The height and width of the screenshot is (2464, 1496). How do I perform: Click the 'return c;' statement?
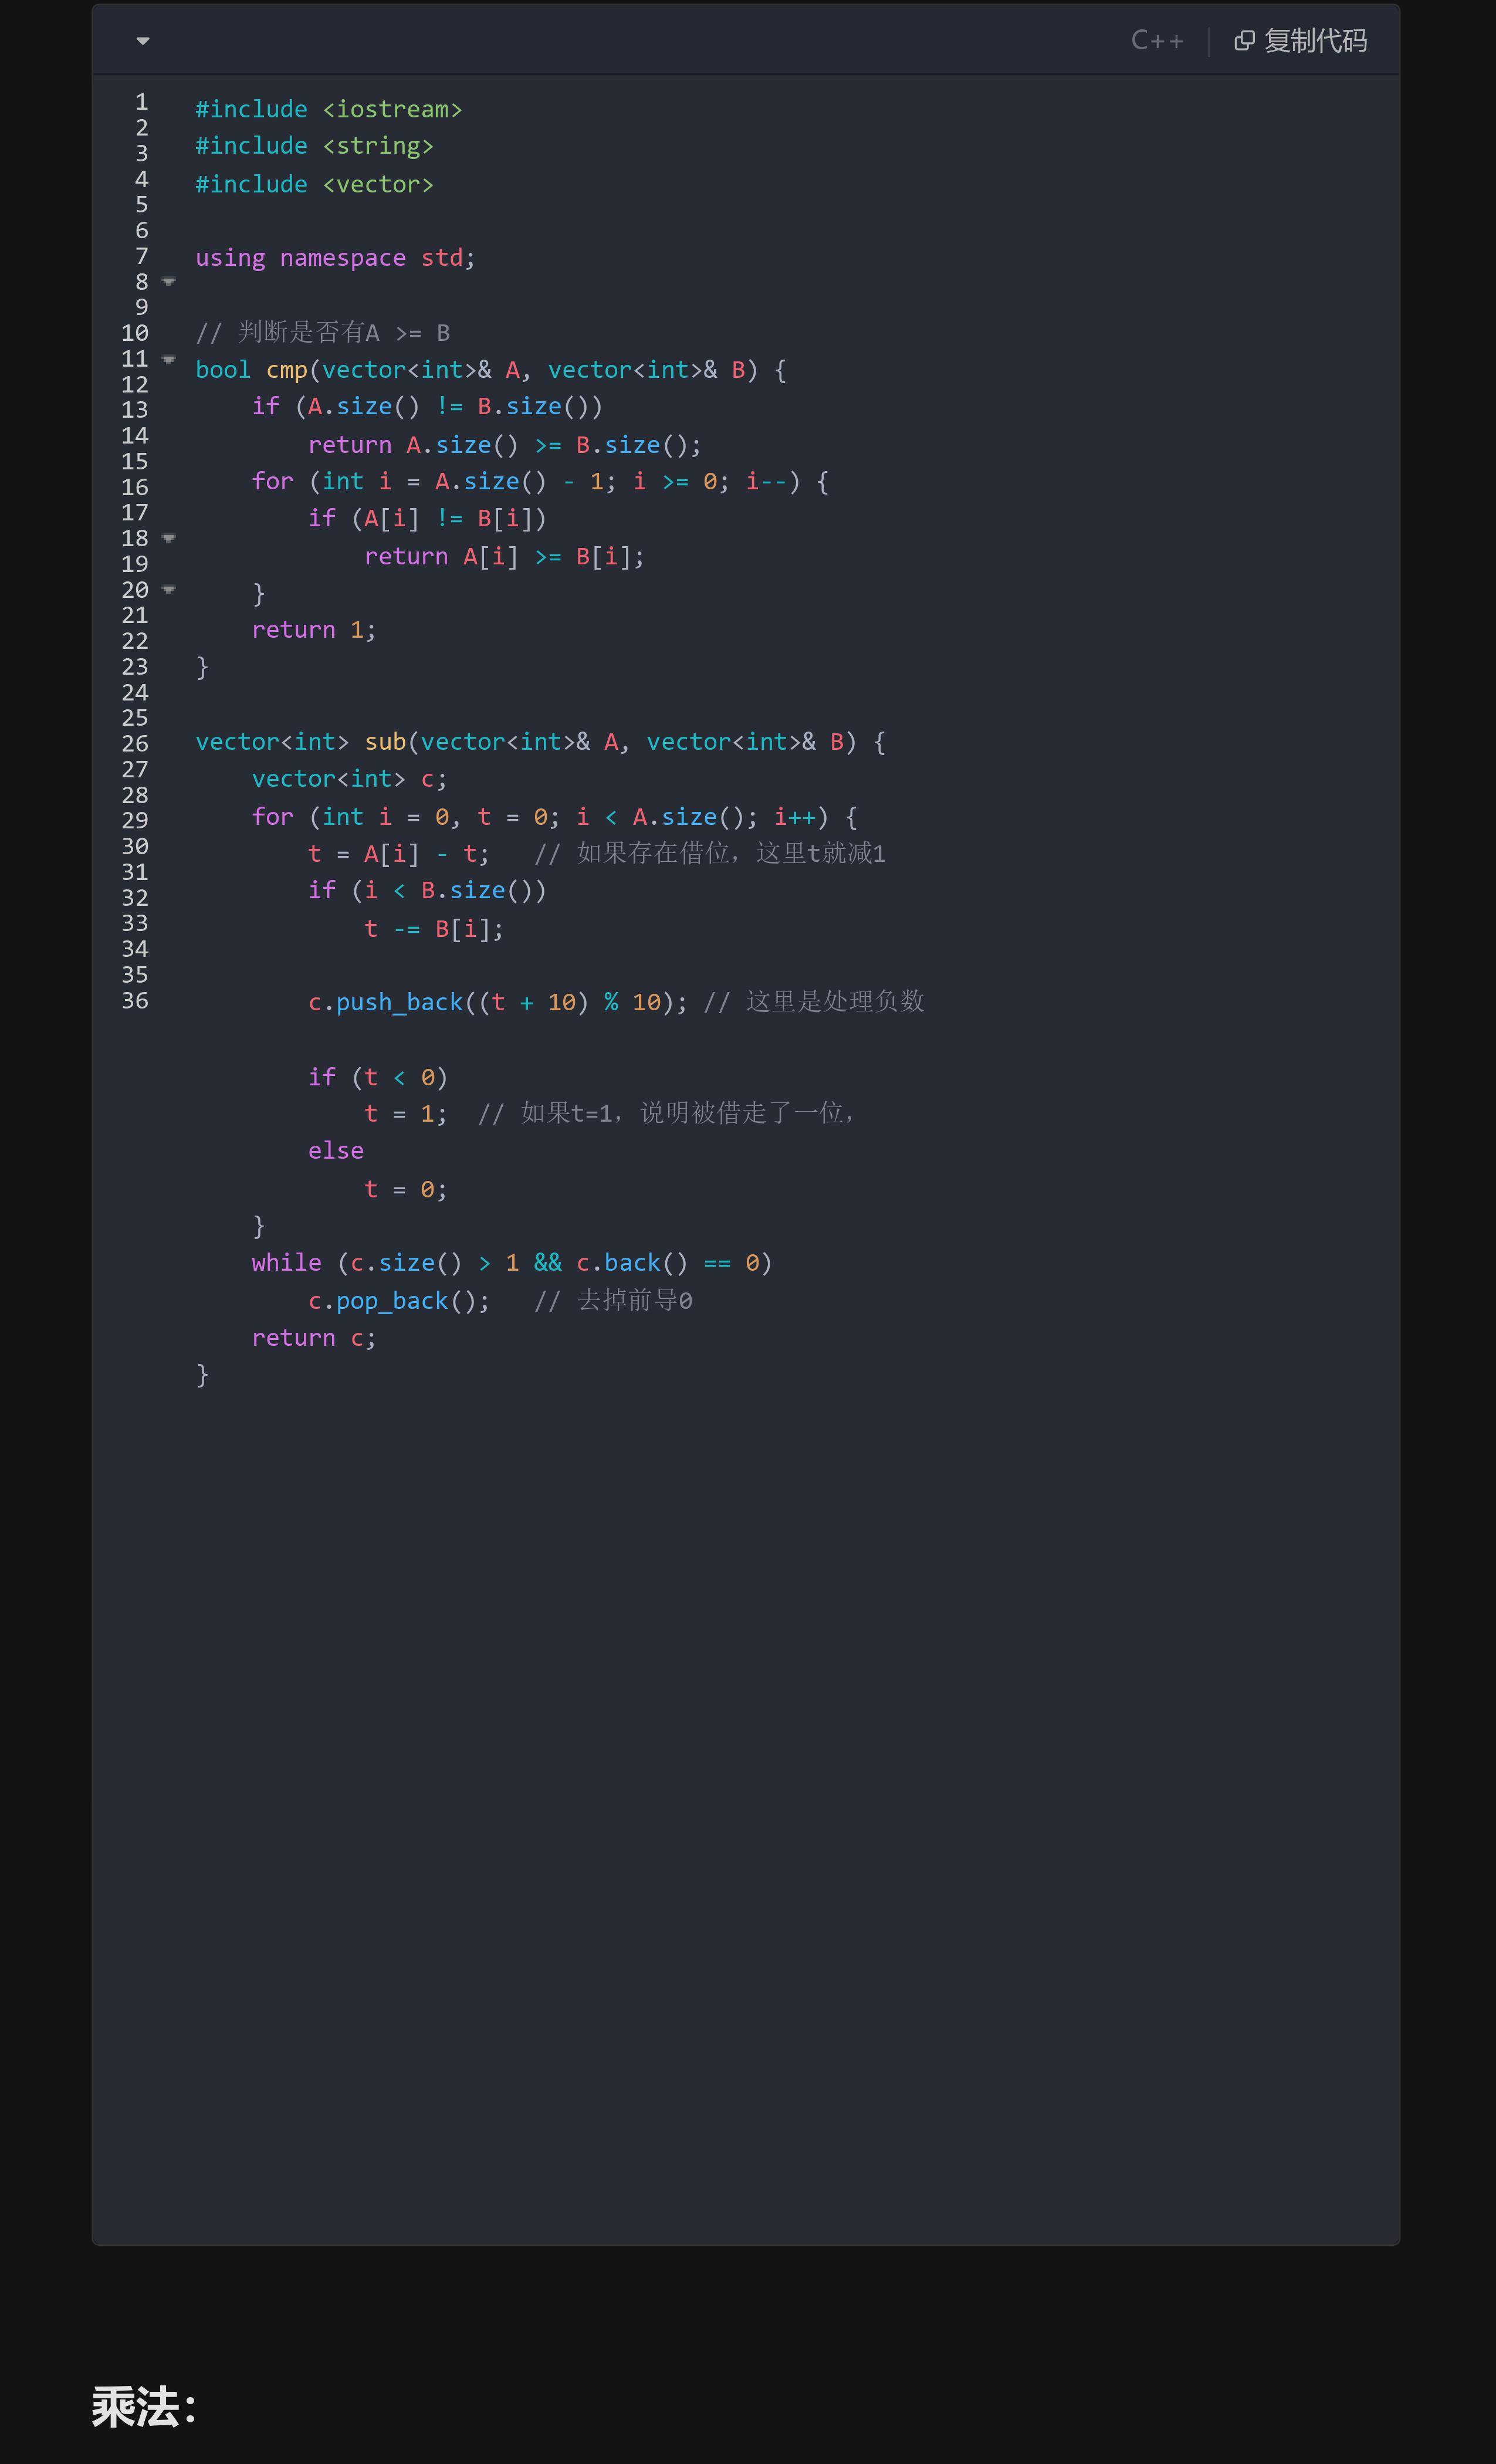313,1338
